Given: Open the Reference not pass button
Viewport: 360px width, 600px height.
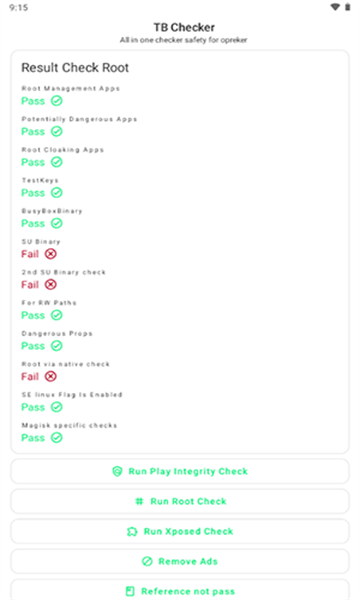Looking at the screenshot, I should (x=180, y=590).
